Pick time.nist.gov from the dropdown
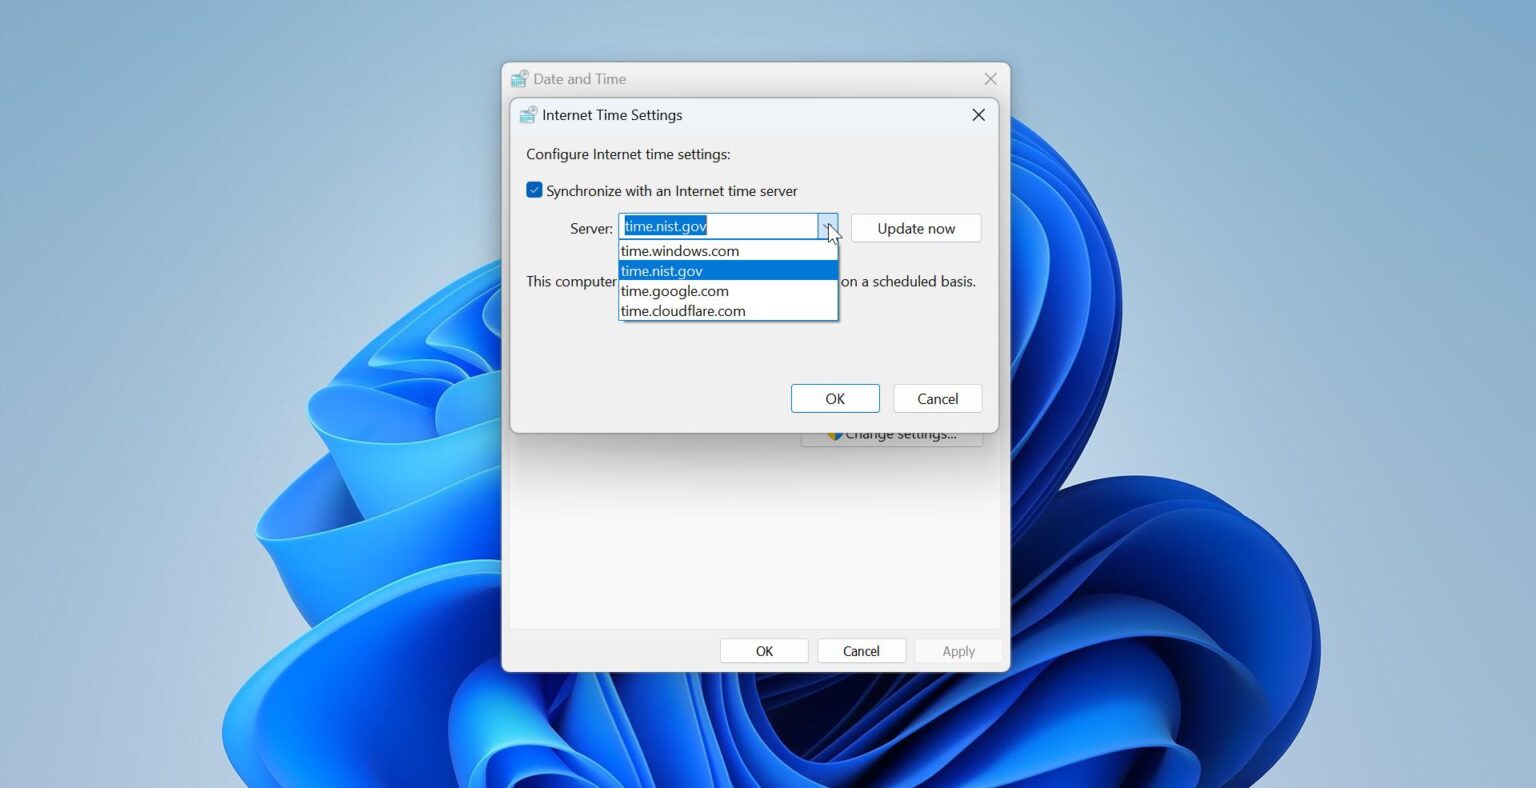The image size is (1536, 788). coord(662,271)
